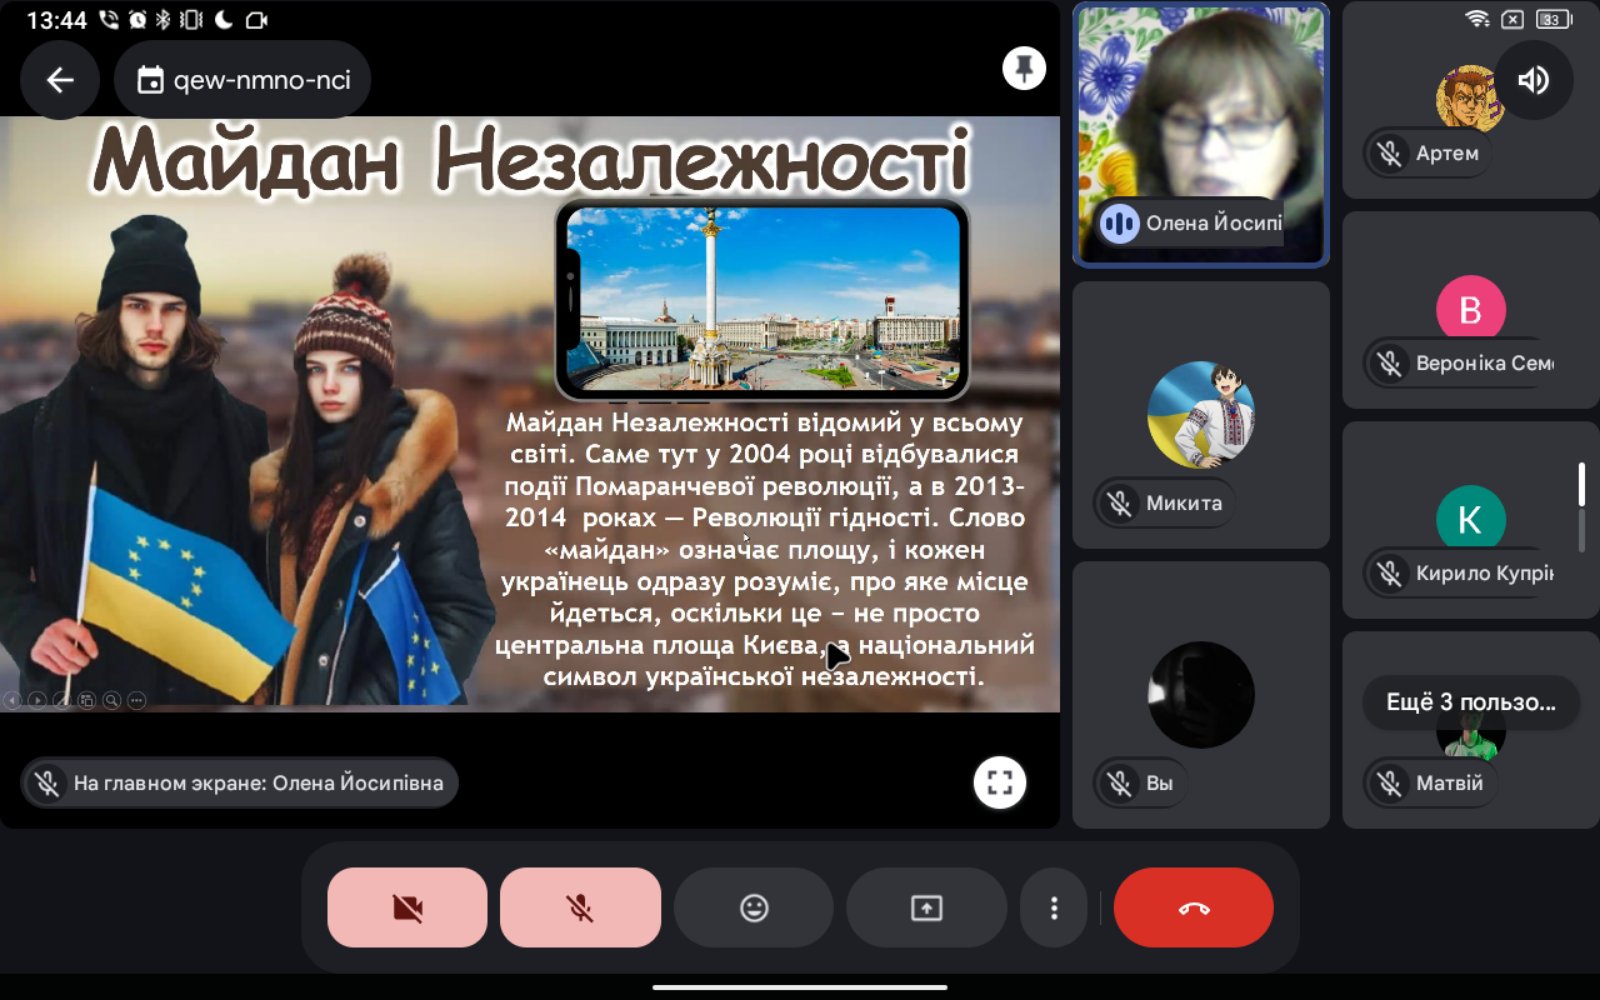
Task: Start sharing your screen
Action: point(926,907)
